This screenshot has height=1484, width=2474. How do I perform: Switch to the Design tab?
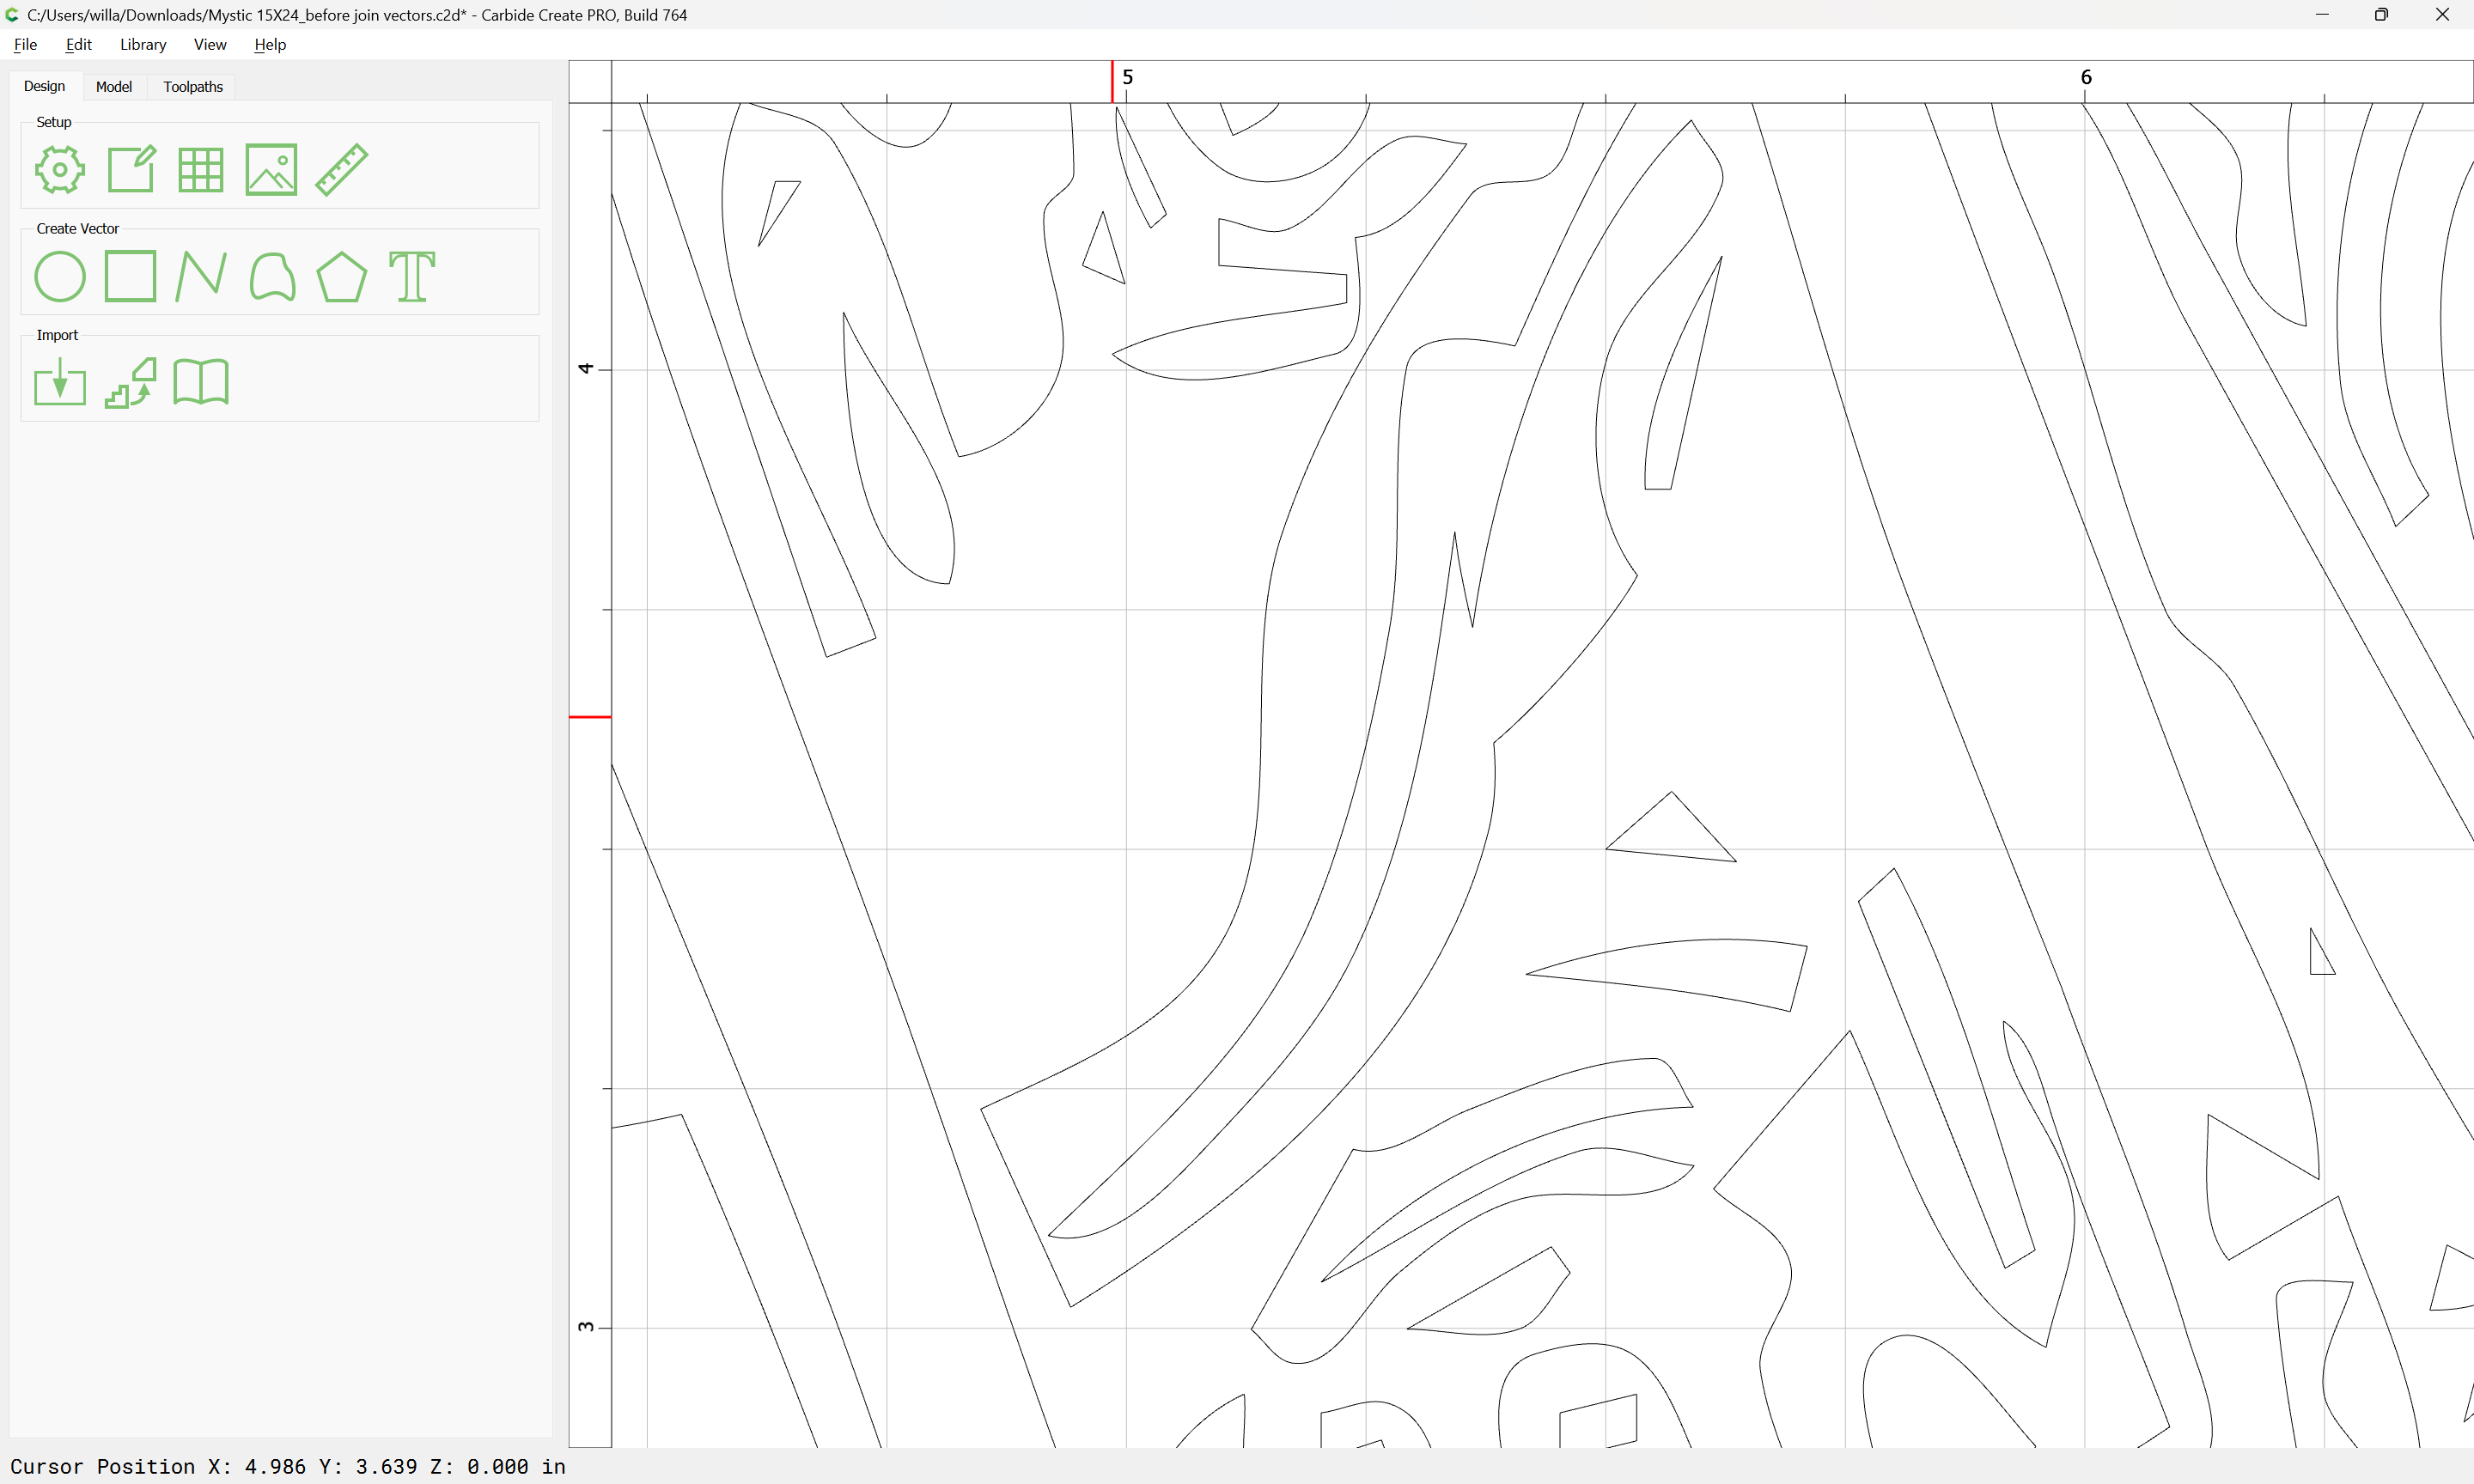point(44,86)
